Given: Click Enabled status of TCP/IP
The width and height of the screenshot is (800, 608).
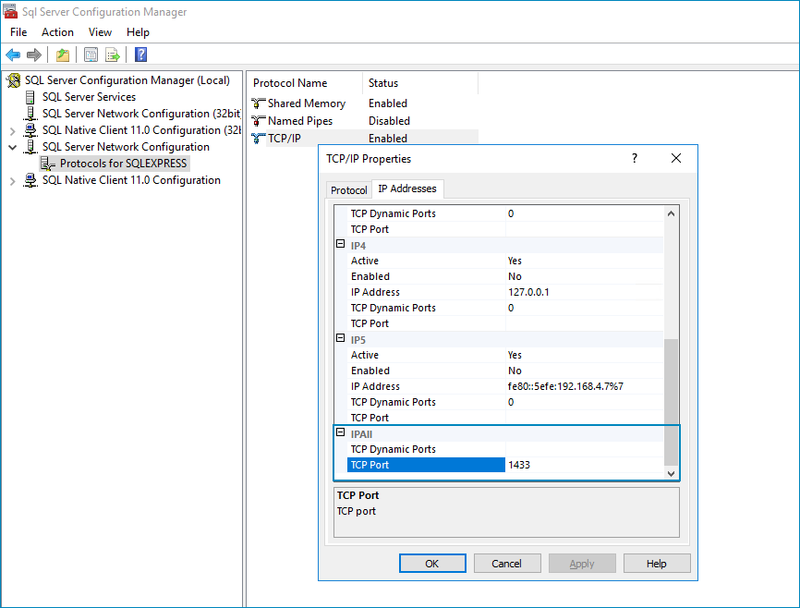Looking at the screenshot, I should point(388,138).
